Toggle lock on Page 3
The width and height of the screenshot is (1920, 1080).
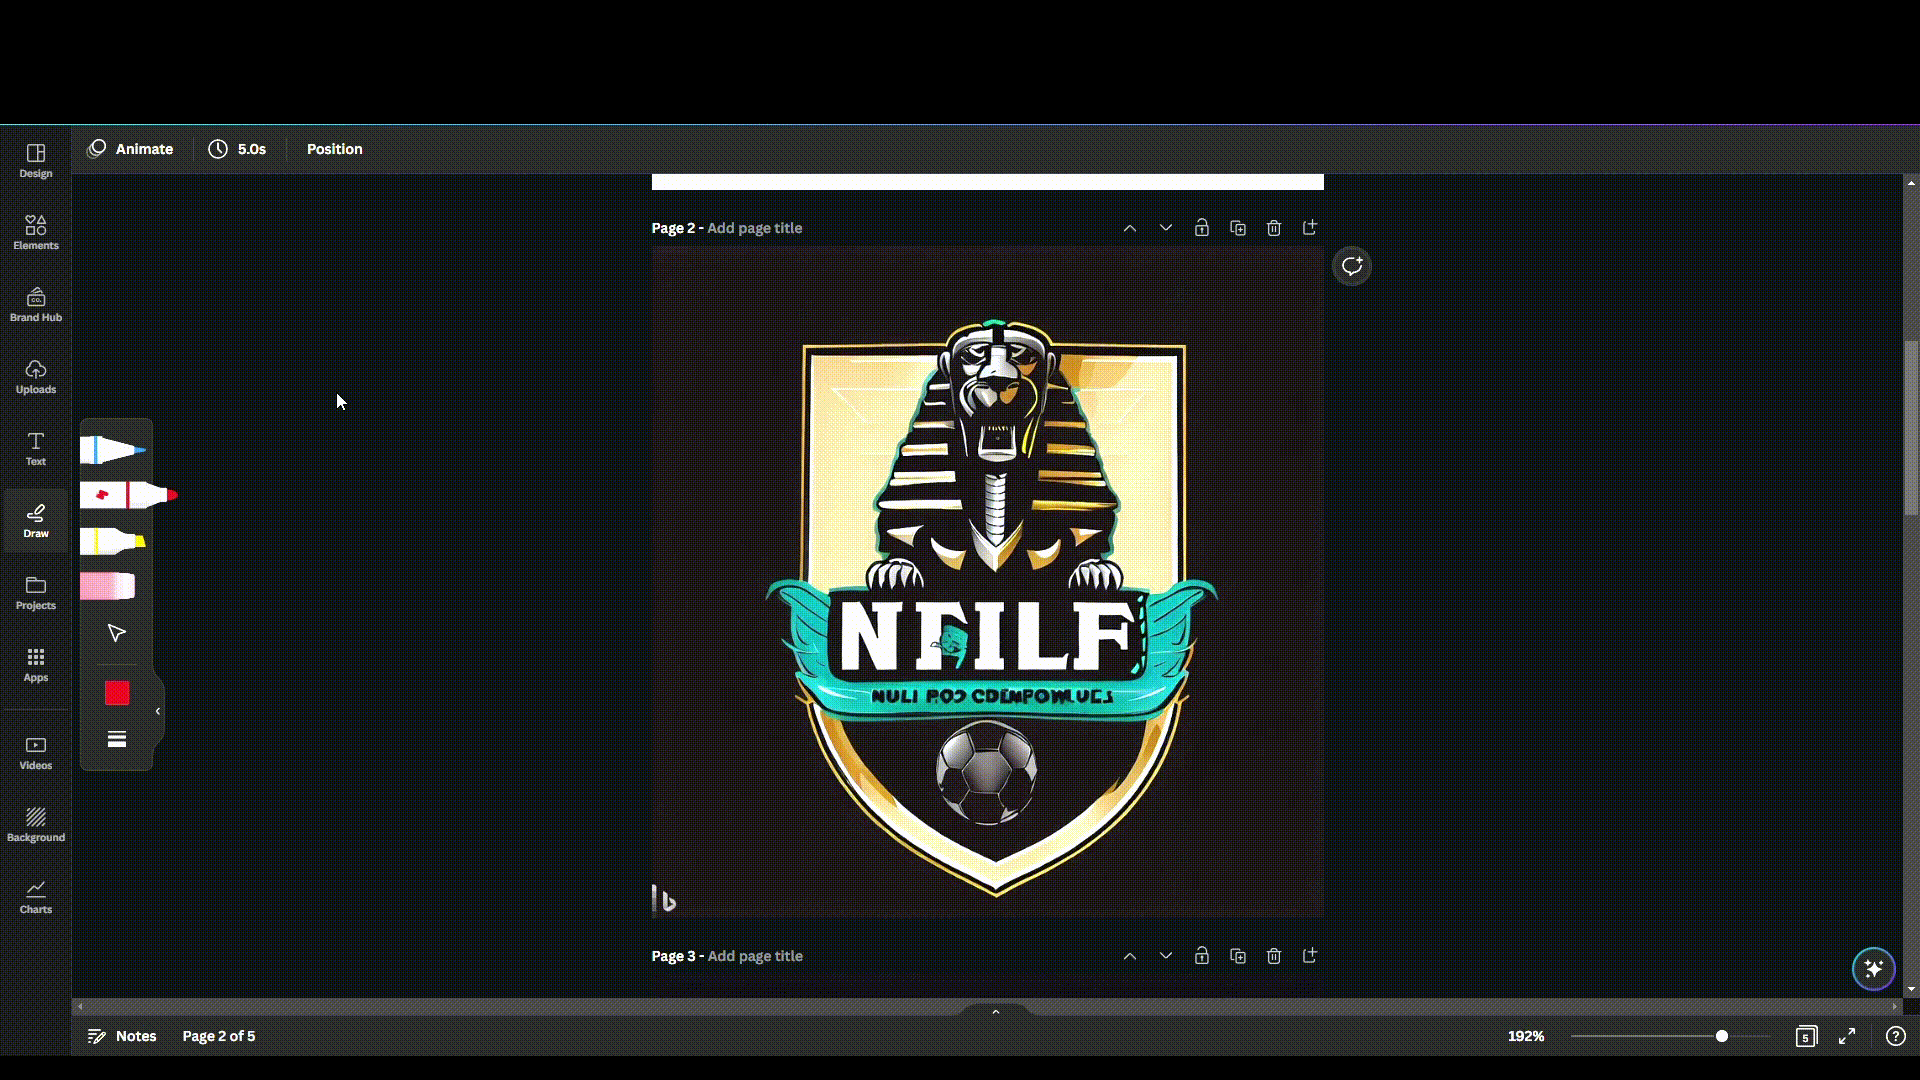[1201, 956]
